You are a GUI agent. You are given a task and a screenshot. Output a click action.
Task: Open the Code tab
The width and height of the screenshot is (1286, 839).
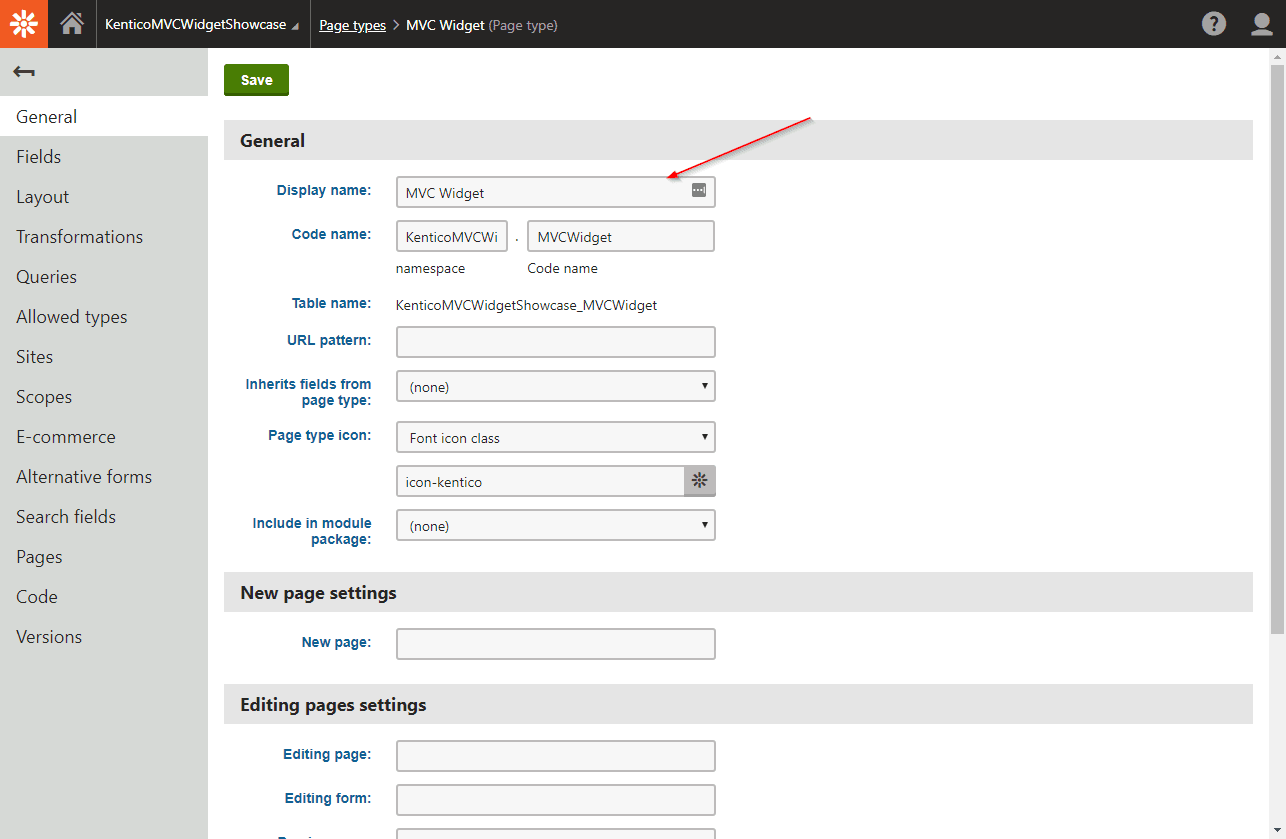tap(104, 596)
